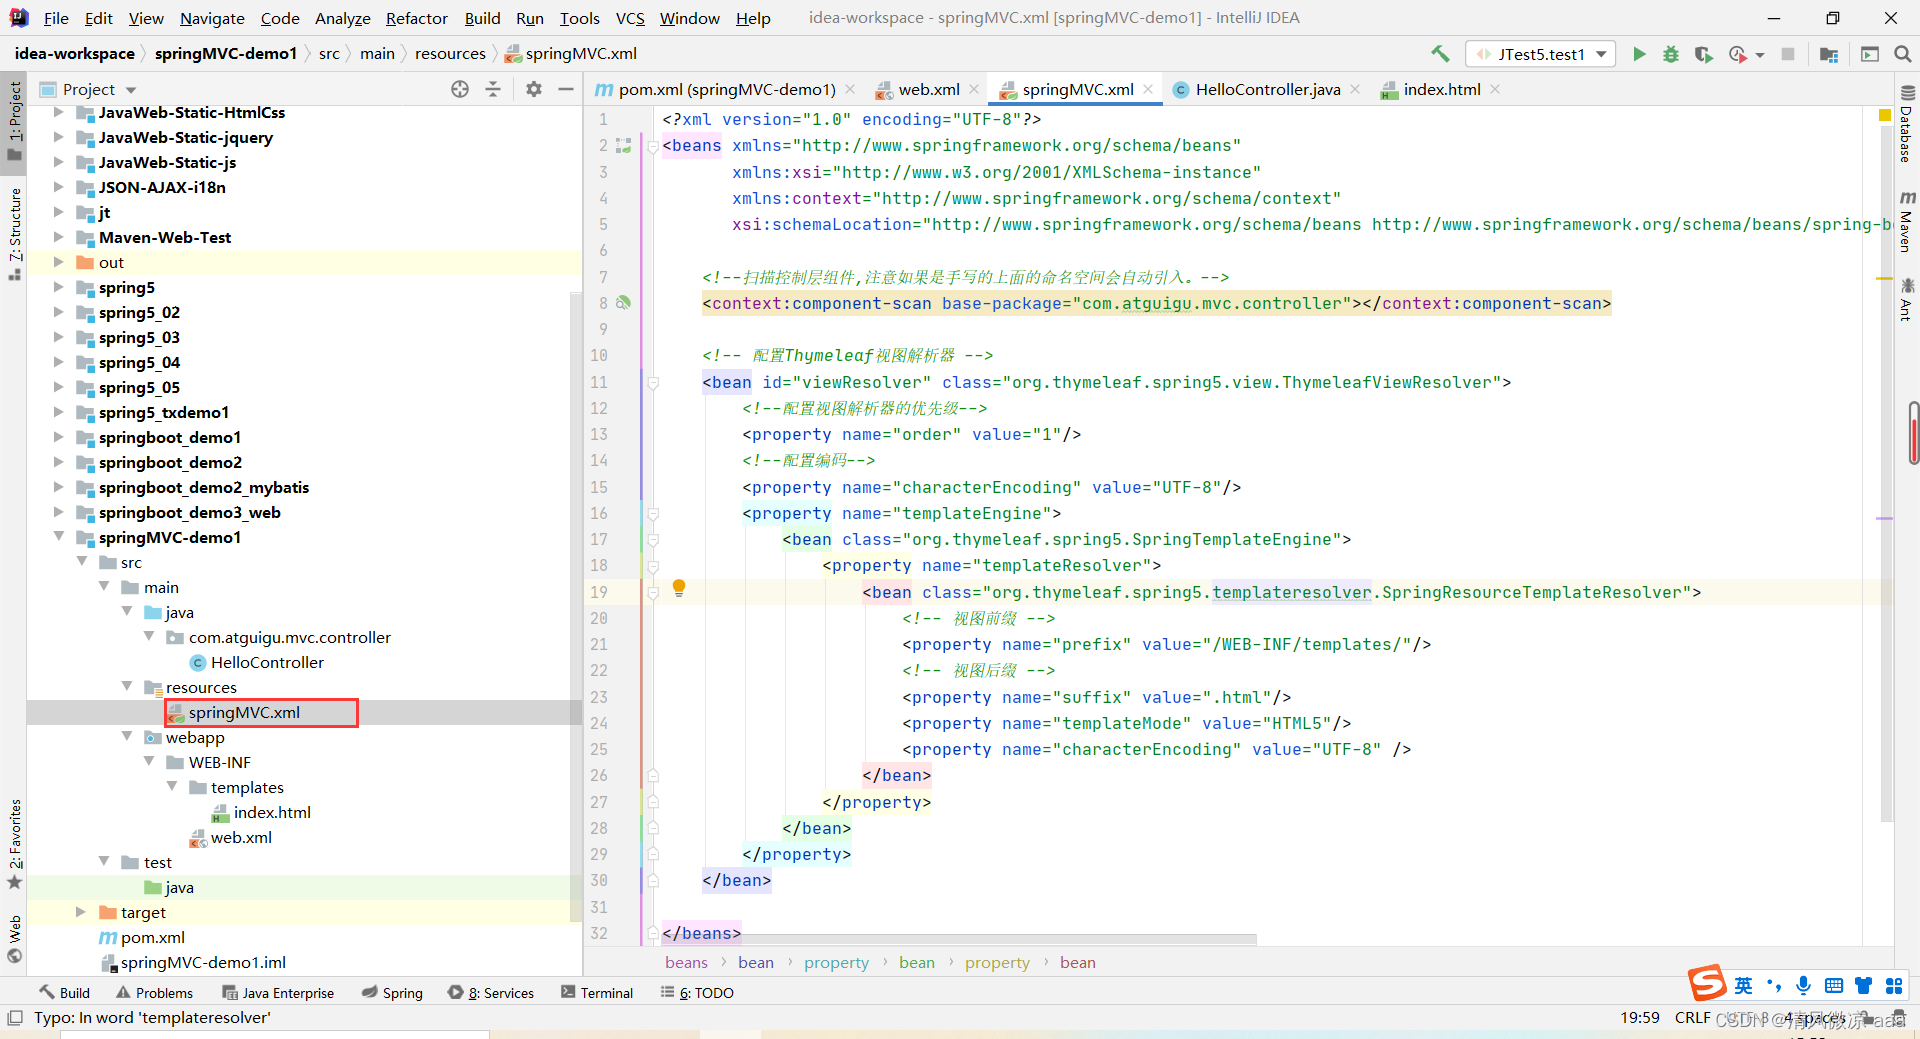The height and width of the screenshot is (1039, 1920).
Task: Click the yellow intention lightbulb on line 19
Action: tap(679, 588)
